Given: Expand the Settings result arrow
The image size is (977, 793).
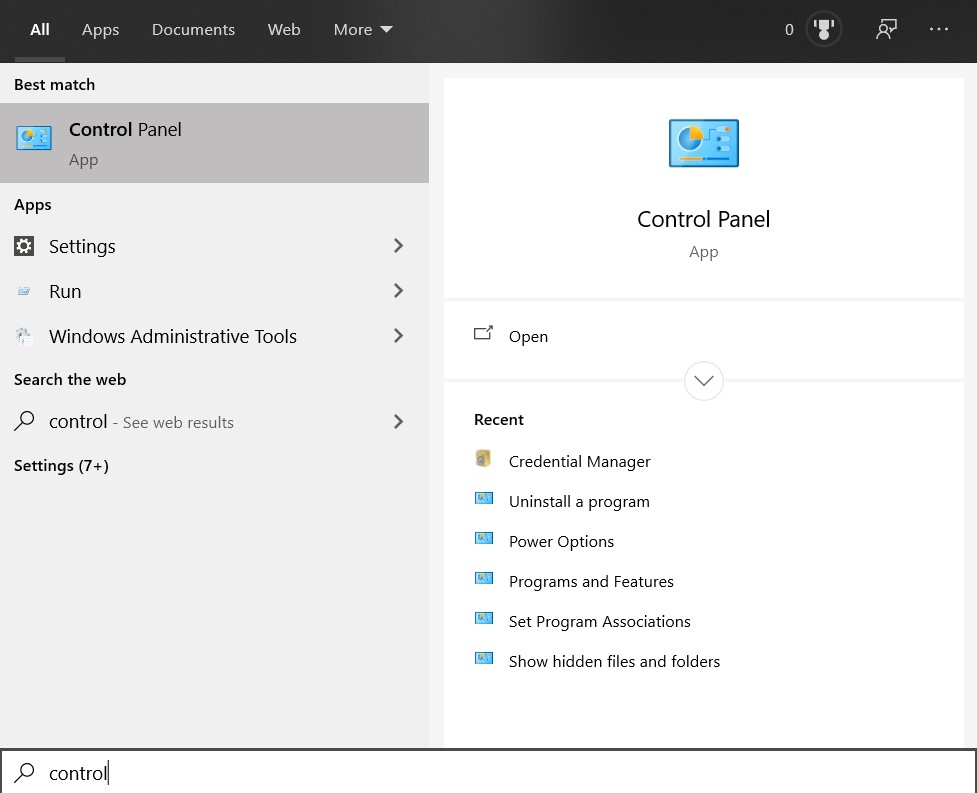Looking at the screenshot, I should pyautogui.click(x=398, y=246).
